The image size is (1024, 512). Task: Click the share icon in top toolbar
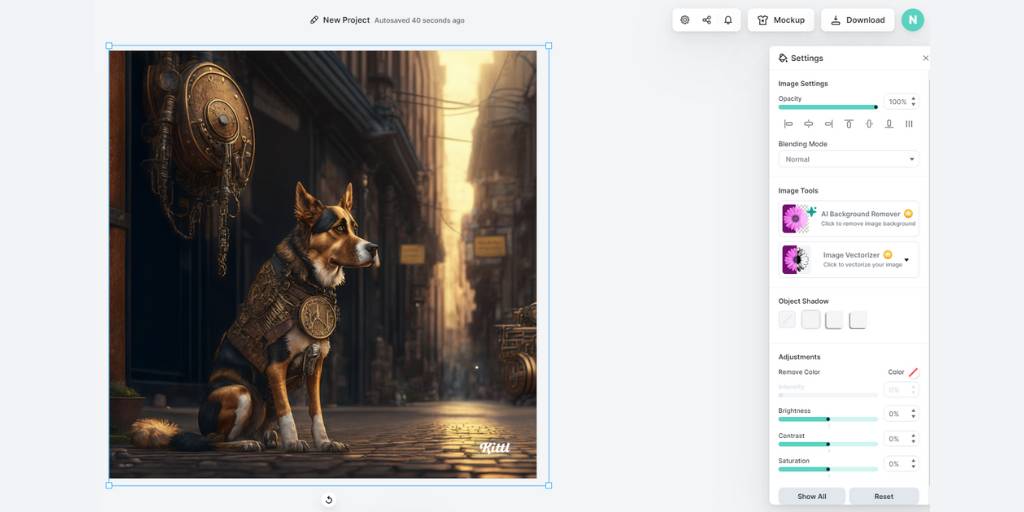click(x=707, y=20)
